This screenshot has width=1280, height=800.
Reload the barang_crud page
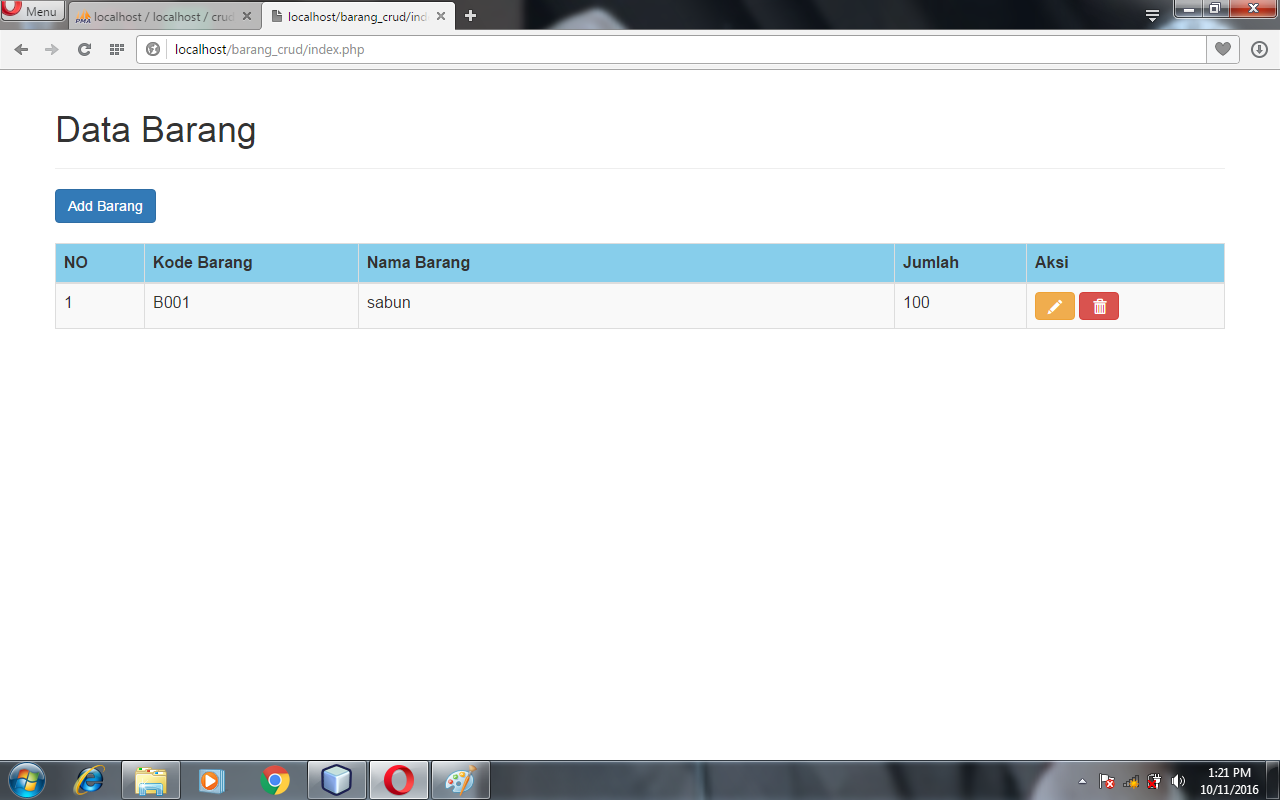(x=84, y=47)
